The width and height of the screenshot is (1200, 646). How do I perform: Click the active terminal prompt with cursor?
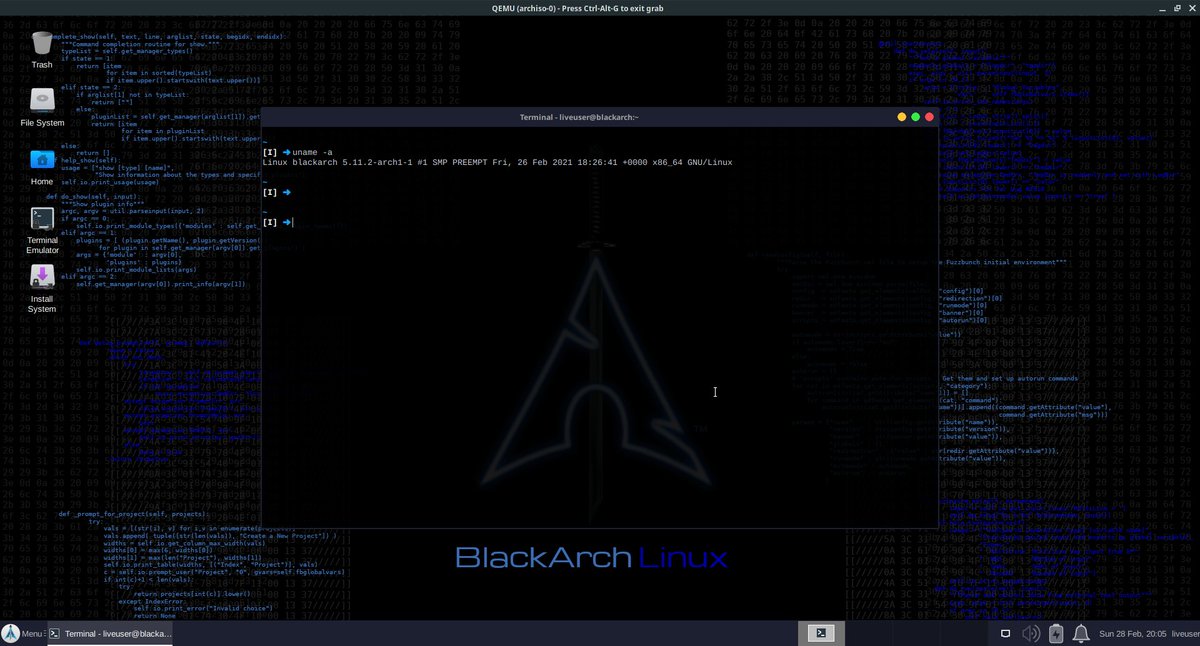pyautogui.click(x=279, y=222)
